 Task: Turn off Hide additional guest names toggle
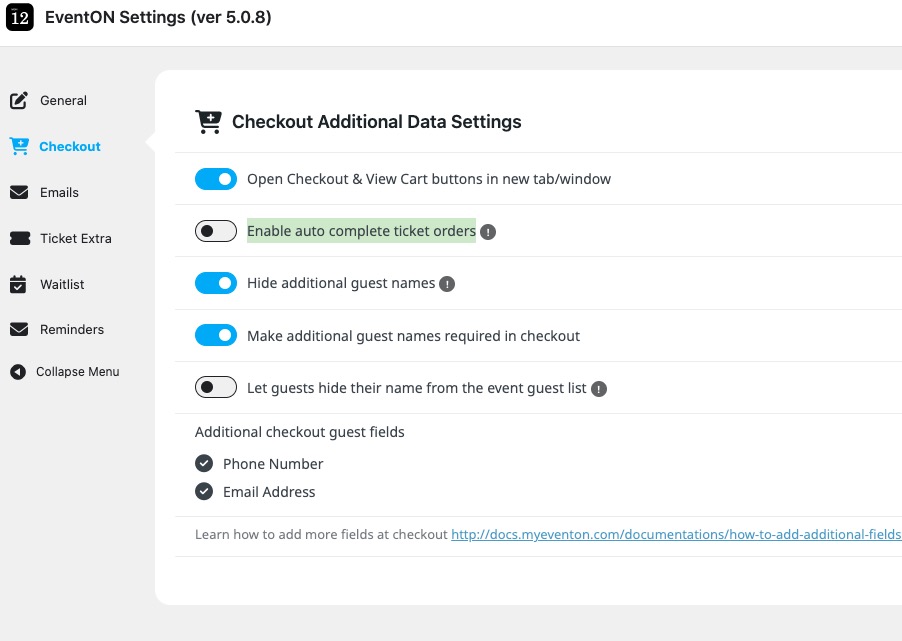[x=216, y=284]
